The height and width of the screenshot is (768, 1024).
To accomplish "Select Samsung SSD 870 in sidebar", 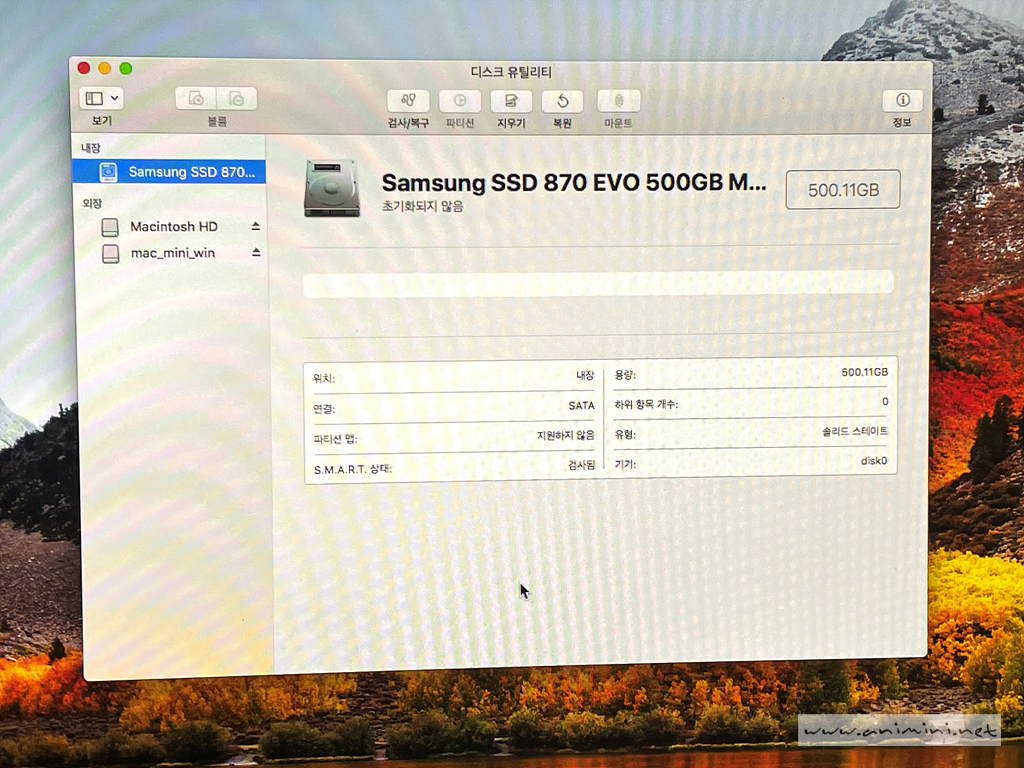I will click(169, 172).
